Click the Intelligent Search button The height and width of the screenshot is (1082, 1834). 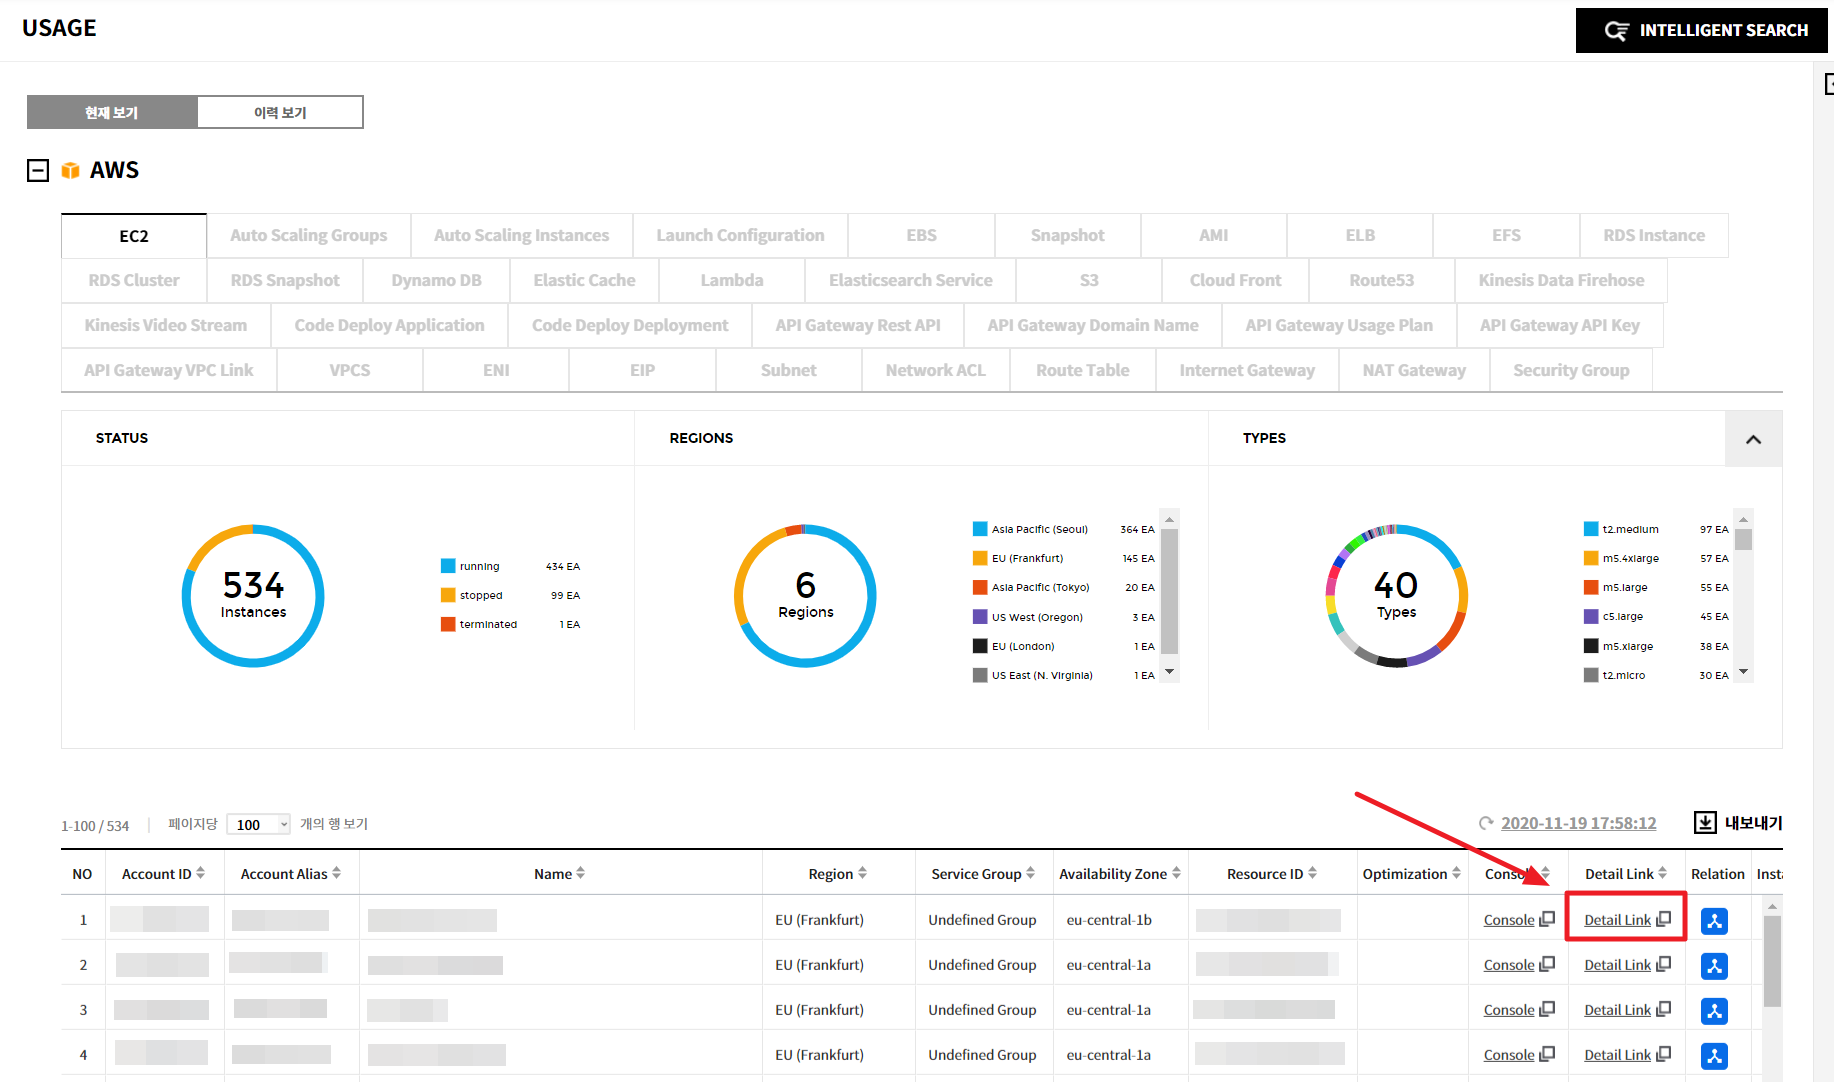1704,30
